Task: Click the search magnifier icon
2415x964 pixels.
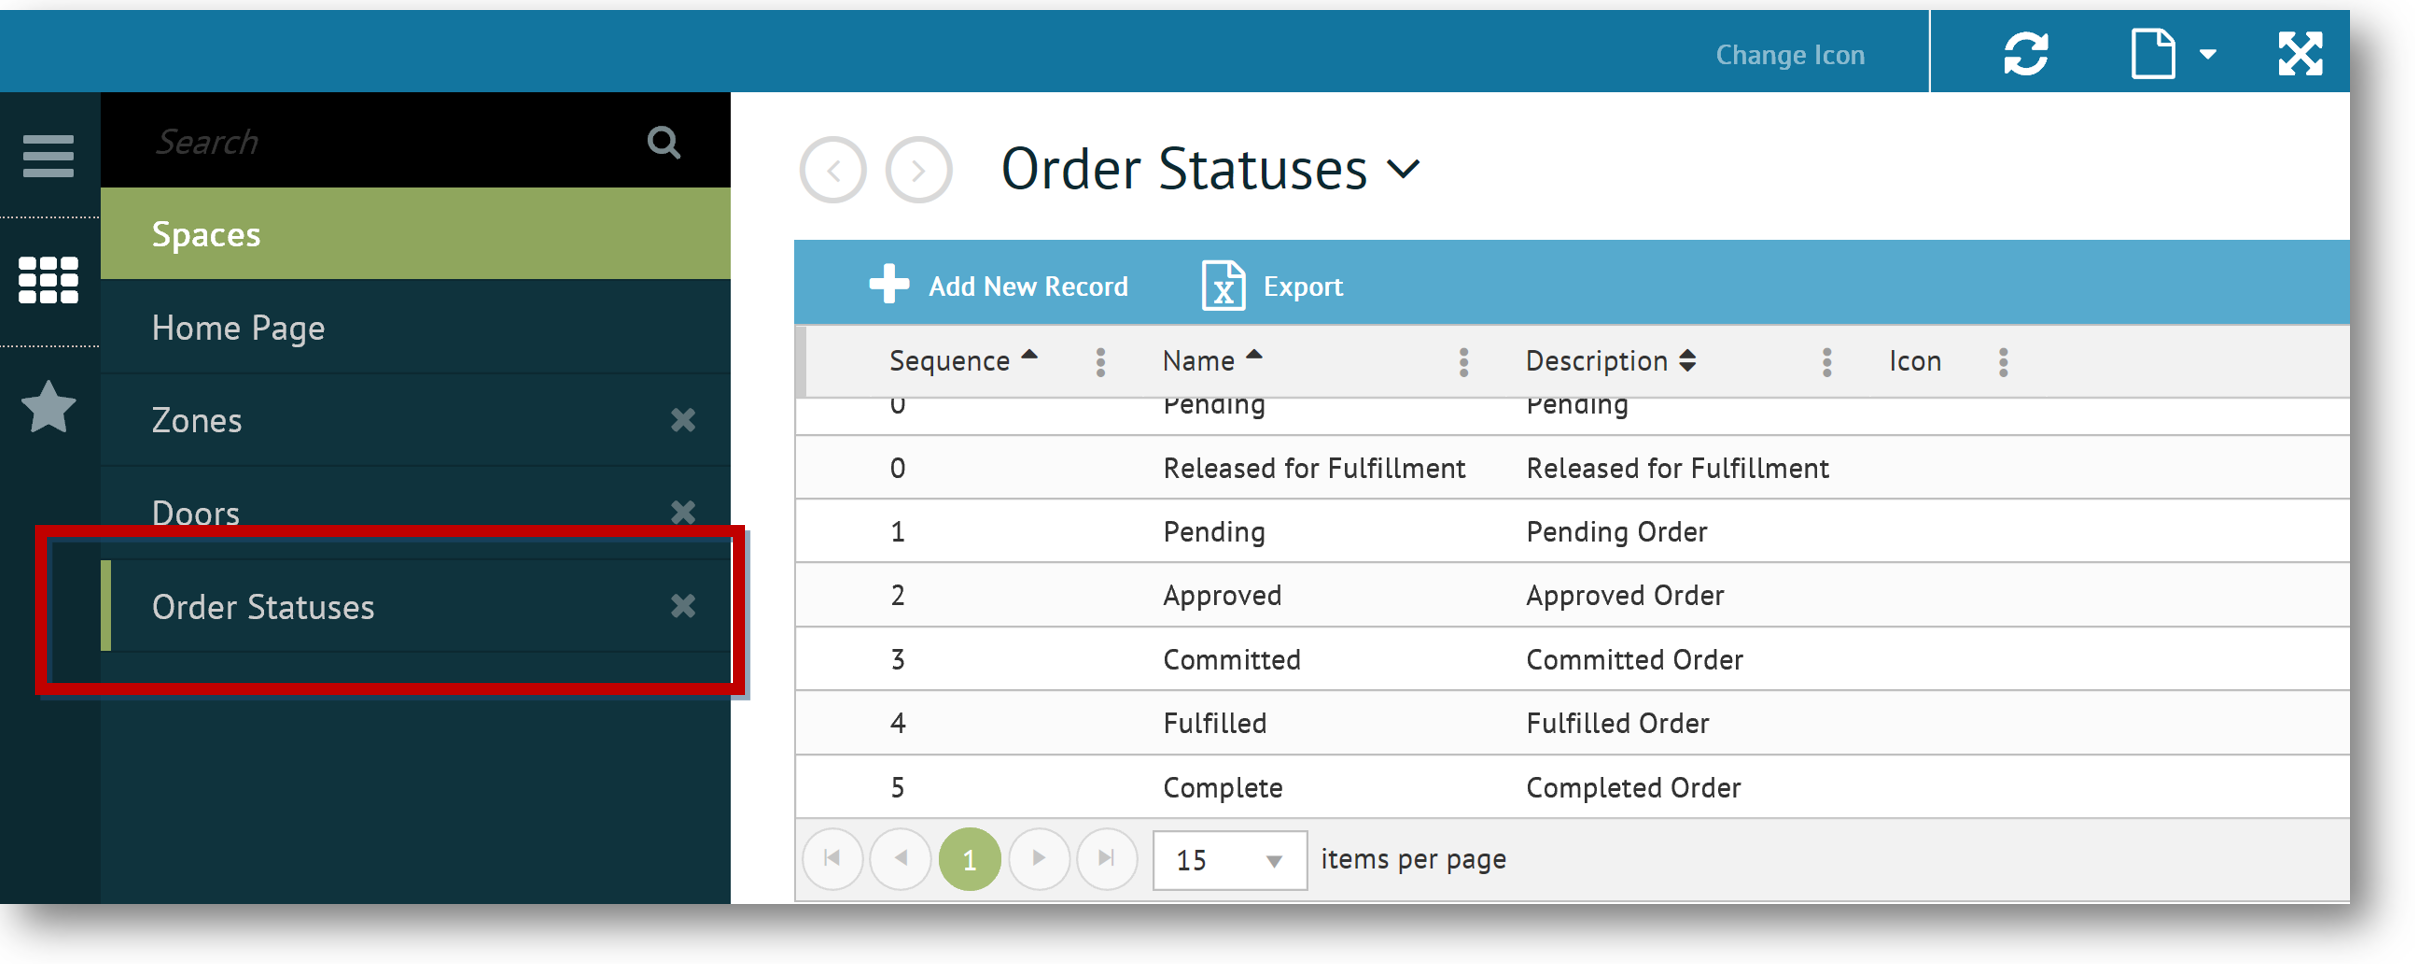Action: (663, 143)
